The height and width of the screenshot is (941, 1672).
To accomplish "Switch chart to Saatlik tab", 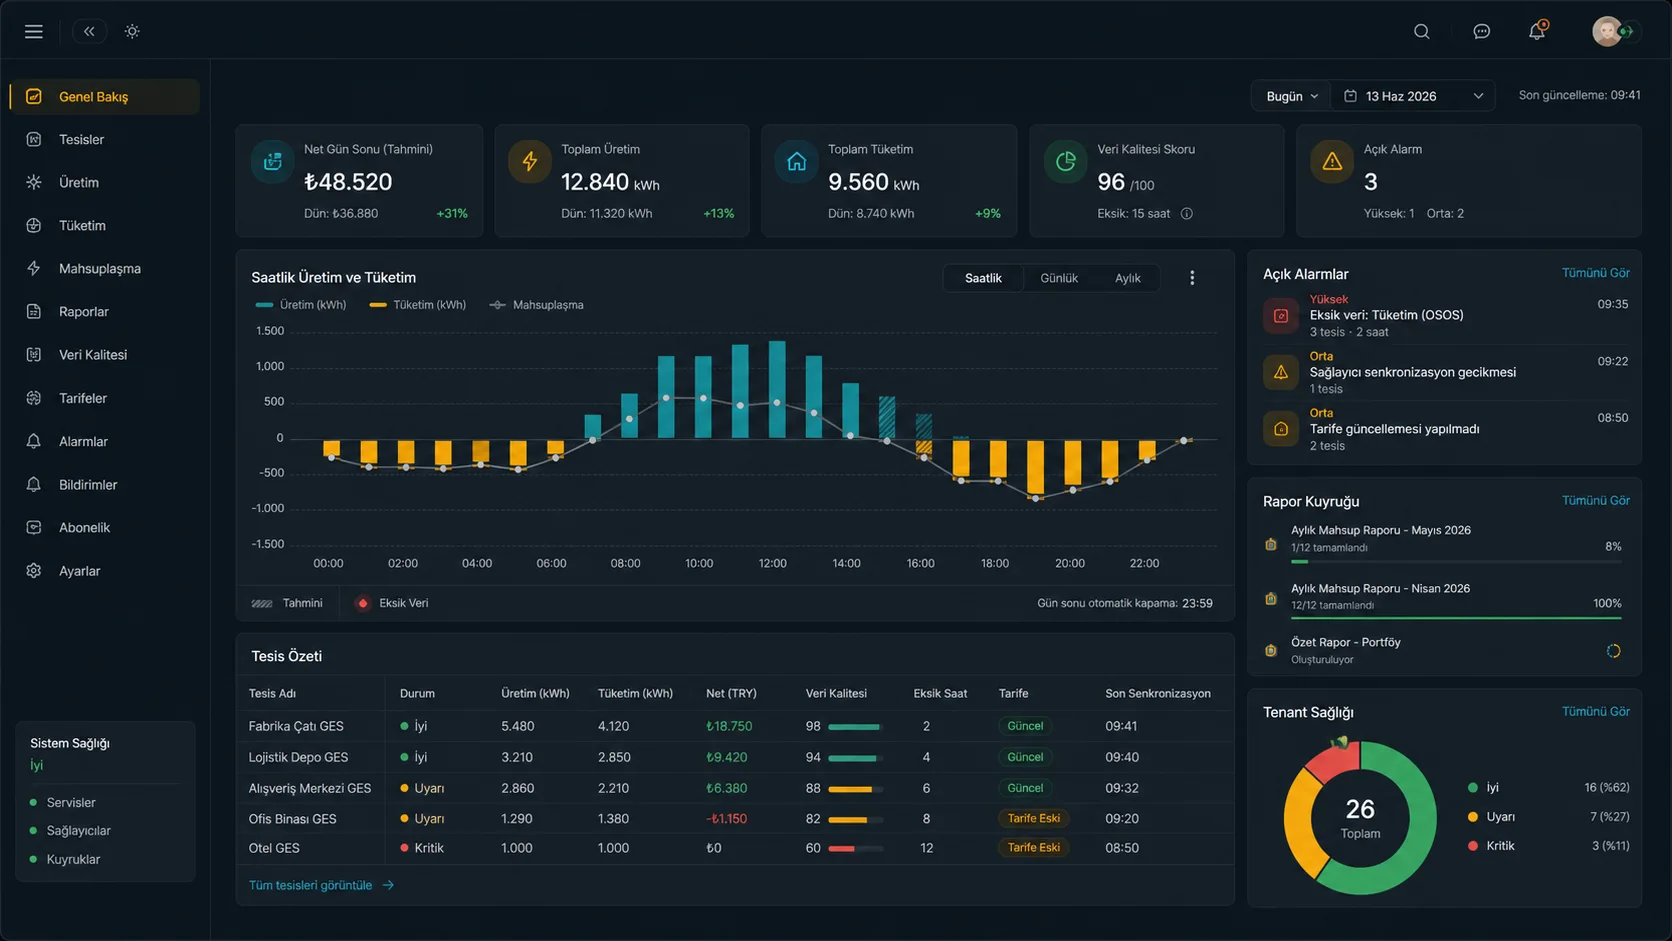I will tap(983, 278).
